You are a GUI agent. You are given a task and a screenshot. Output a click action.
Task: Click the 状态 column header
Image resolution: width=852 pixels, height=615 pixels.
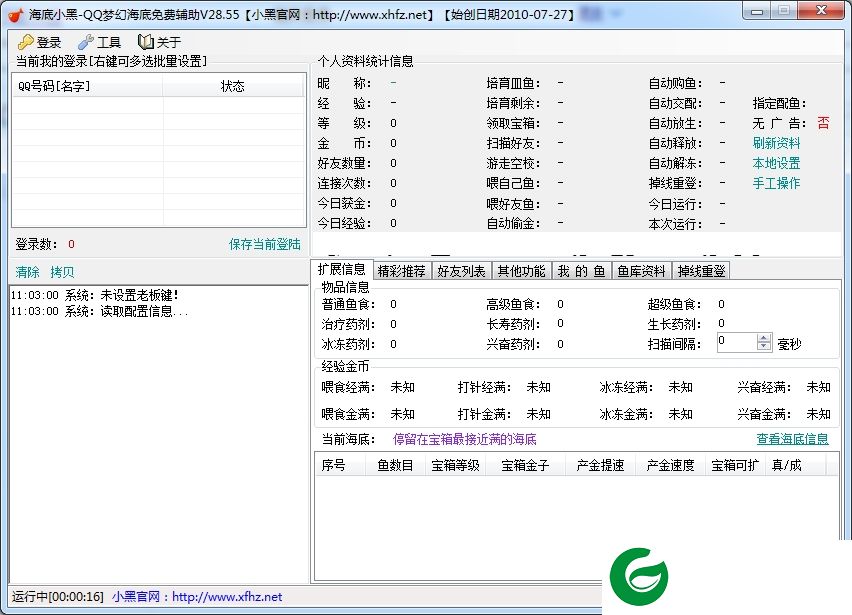click(233, 86)
